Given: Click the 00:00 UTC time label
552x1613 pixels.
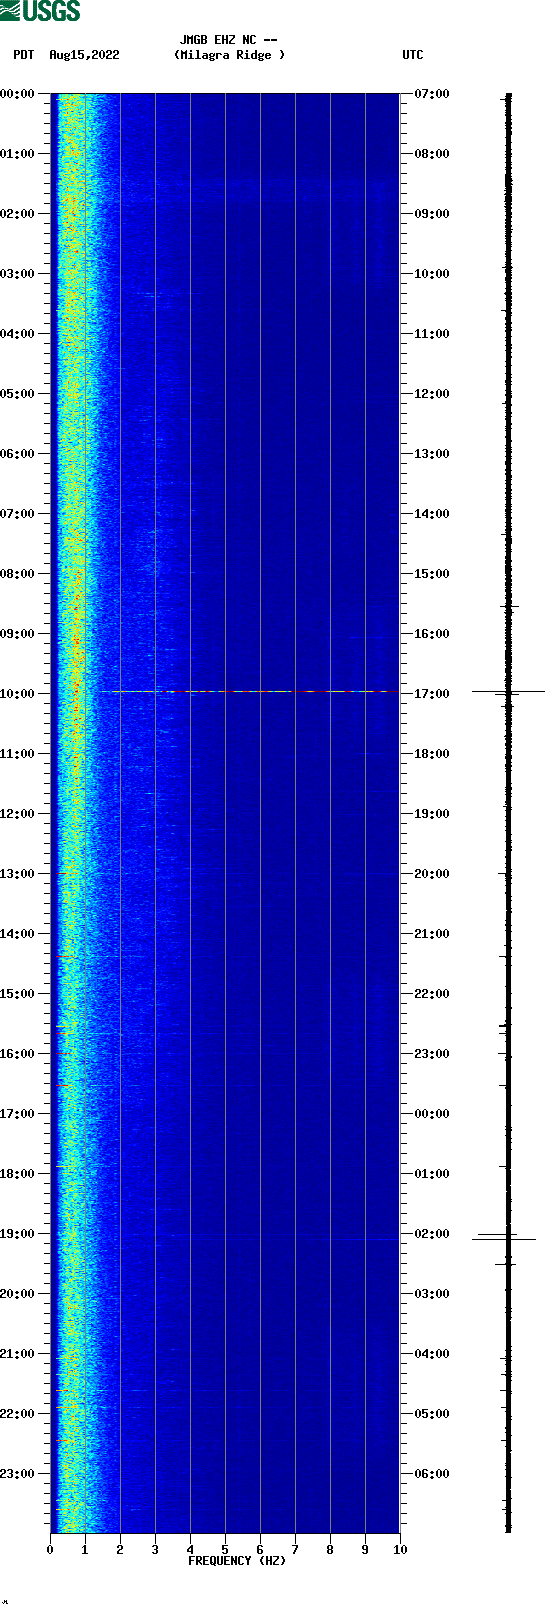Looking at the screenshot, I should point(432,1114).
